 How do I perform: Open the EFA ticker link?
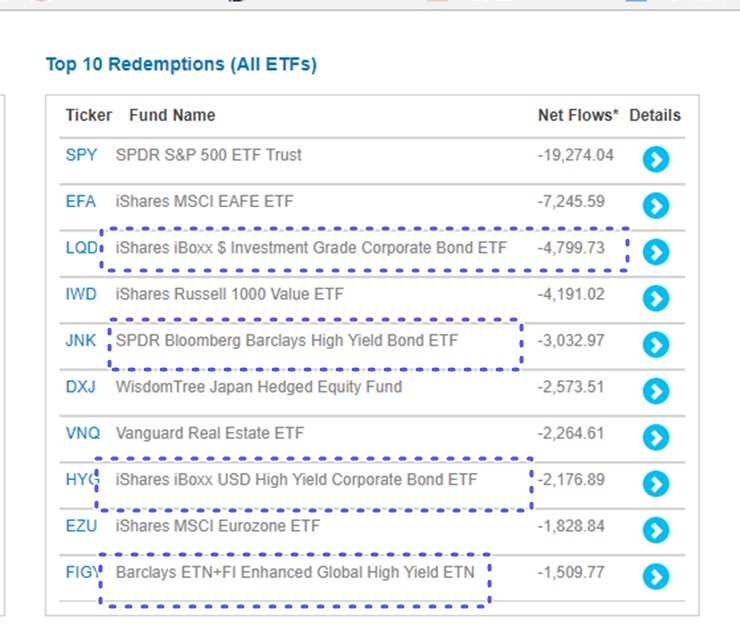(x=81, y=201)
